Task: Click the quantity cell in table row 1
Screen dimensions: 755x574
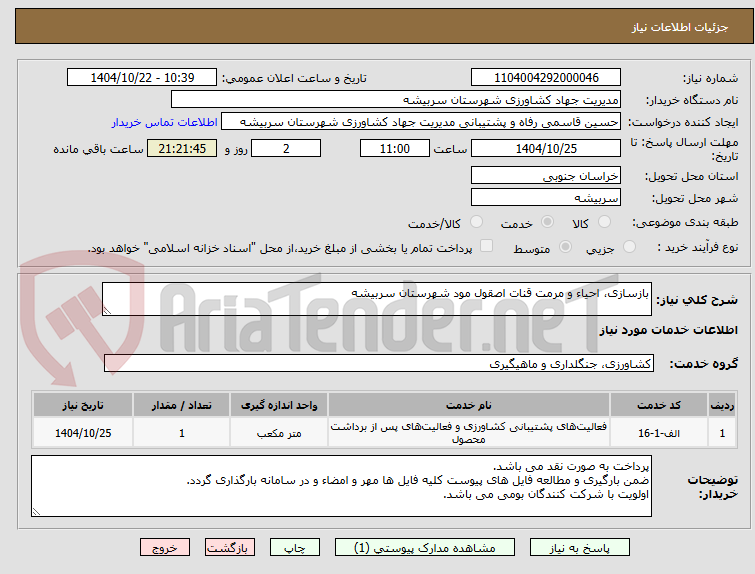Action: pyautogui.click(x=182, y=433)
